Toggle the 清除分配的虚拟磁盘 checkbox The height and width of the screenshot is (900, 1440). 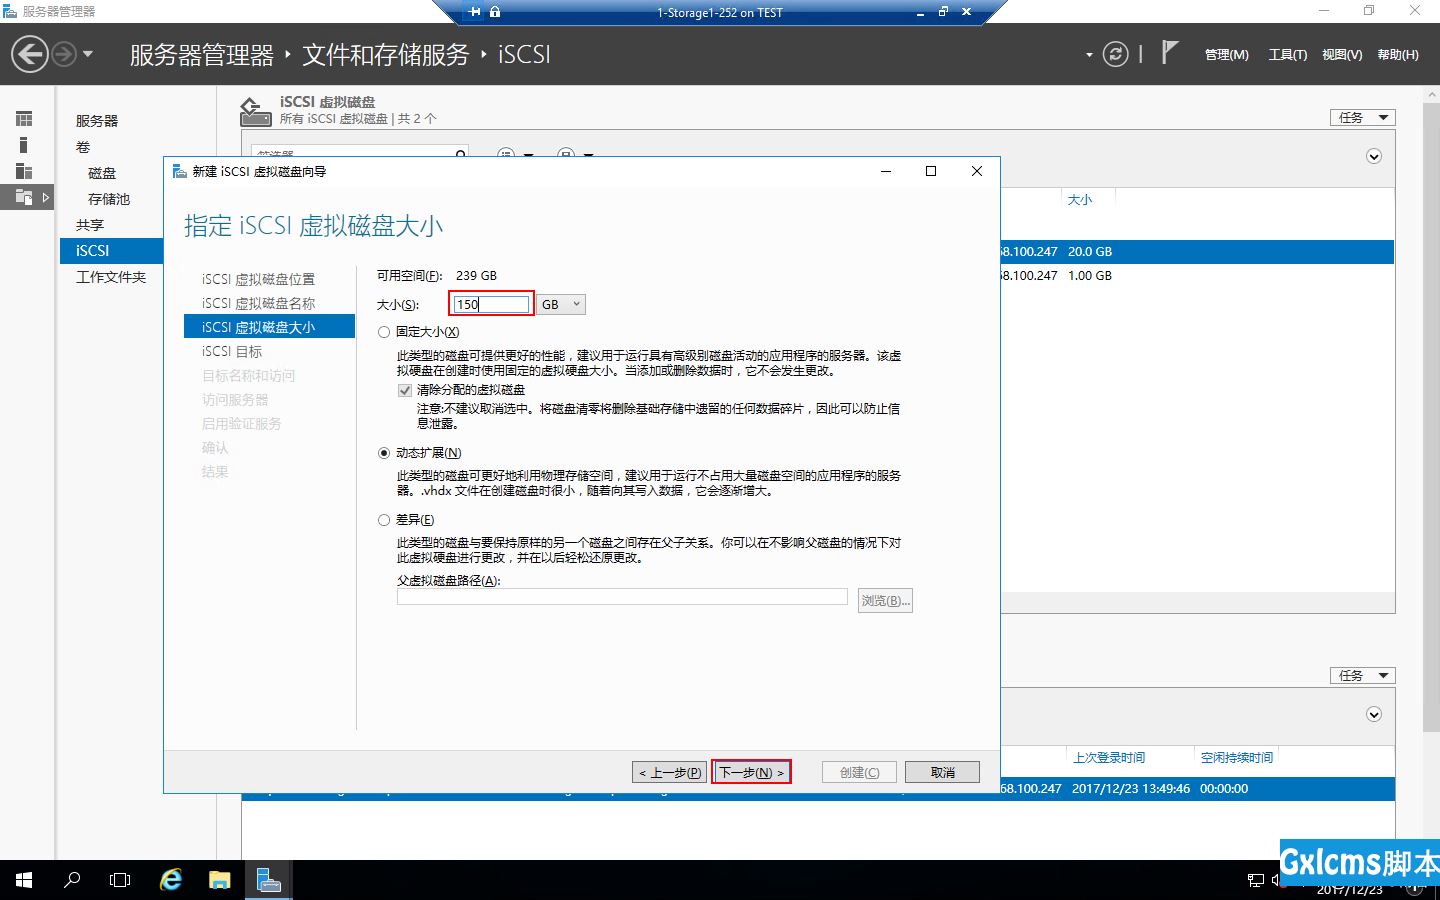(405, 390)
